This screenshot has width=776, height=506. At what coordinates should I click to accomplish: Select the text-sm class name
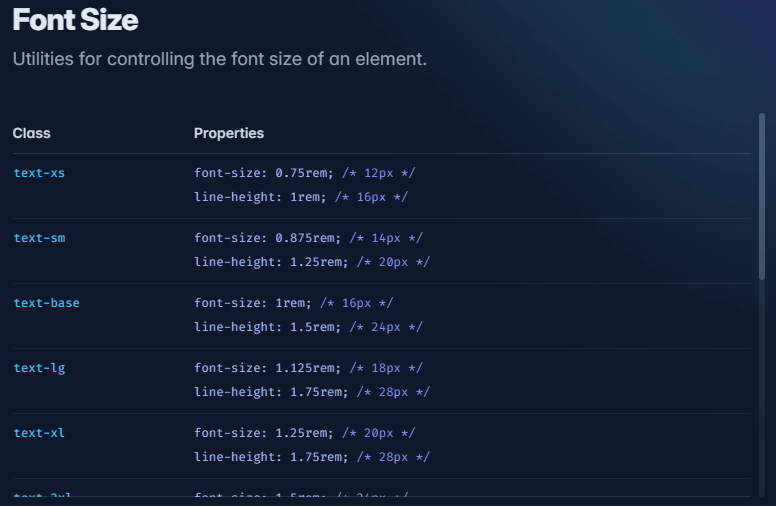pyautogui.click(x=39, y=238)
